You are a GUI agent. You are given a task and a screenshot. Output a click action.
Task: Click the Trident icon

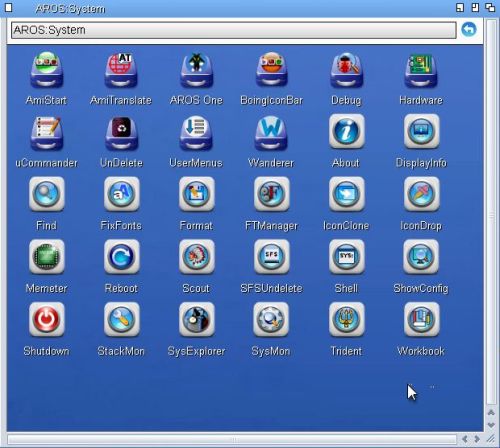point(346,319)
